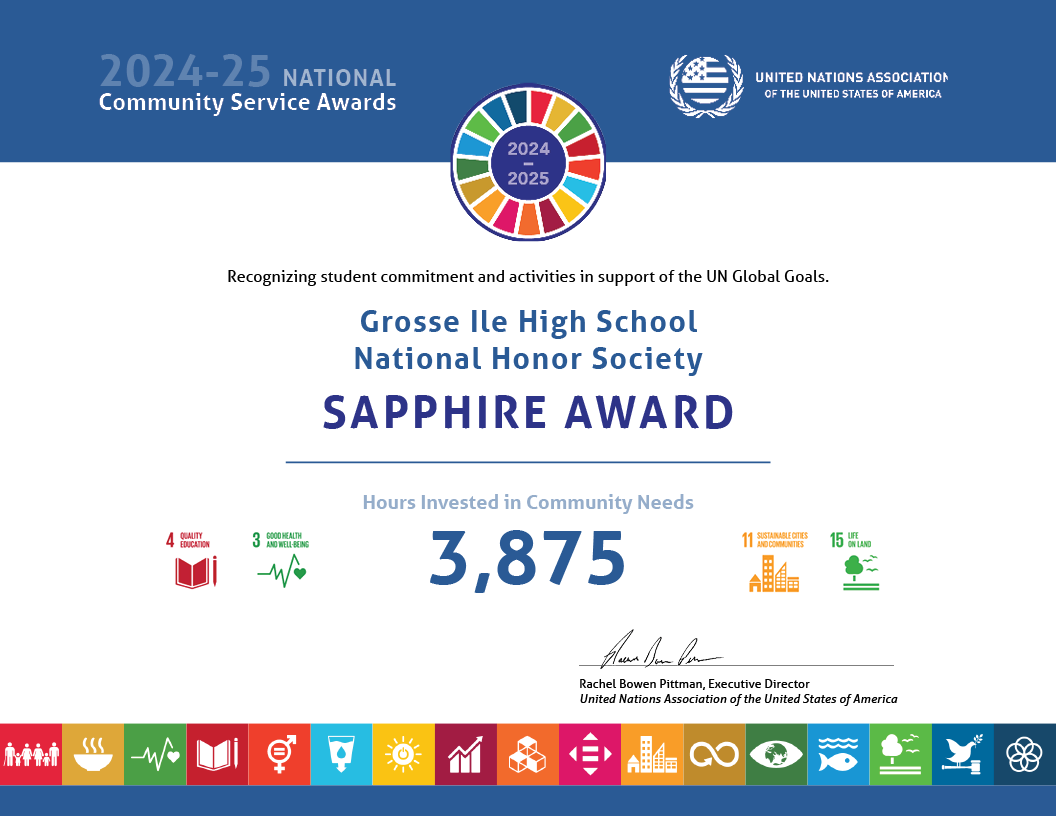Click the orange stacked cubes Industry tile

click(x=528, y=754)
